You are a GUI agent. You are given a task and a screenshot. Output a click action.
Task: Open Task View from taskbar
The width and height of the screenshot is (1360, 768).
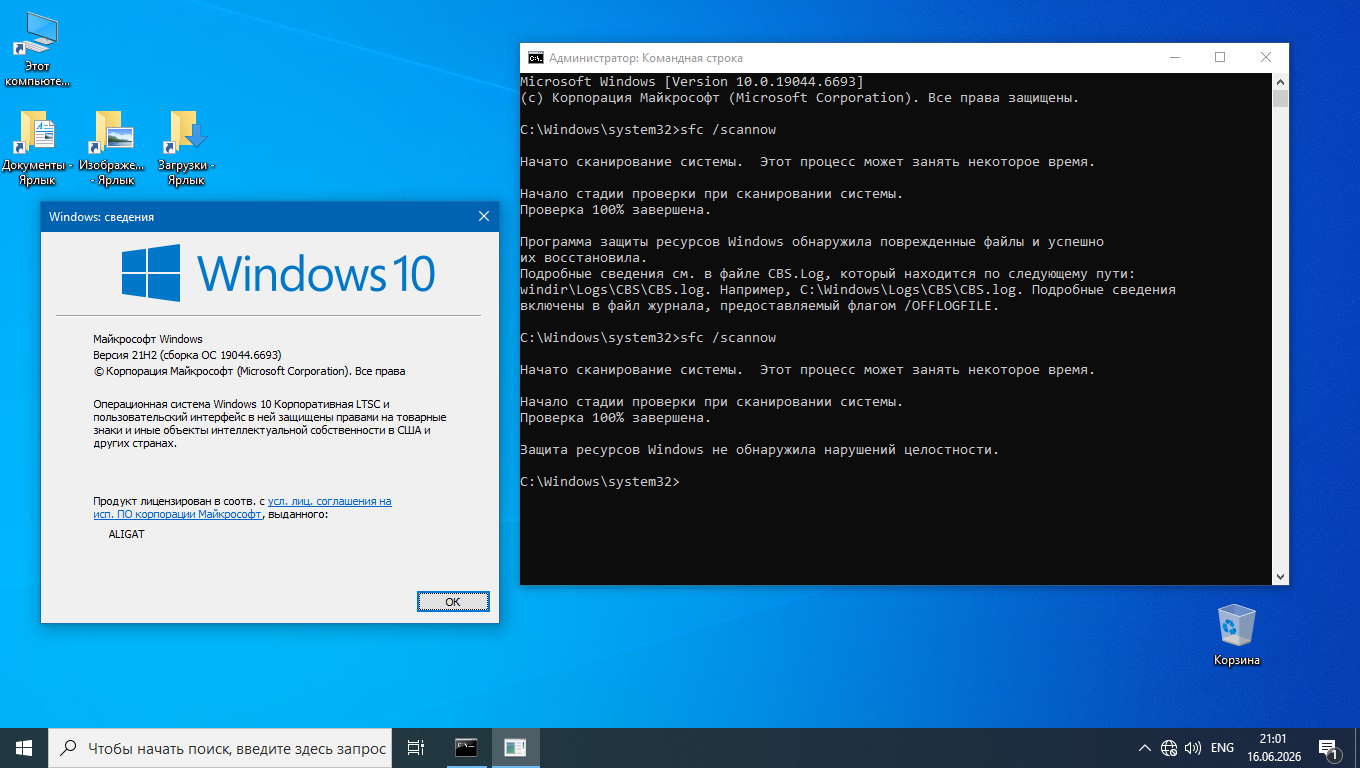[417, 747]
